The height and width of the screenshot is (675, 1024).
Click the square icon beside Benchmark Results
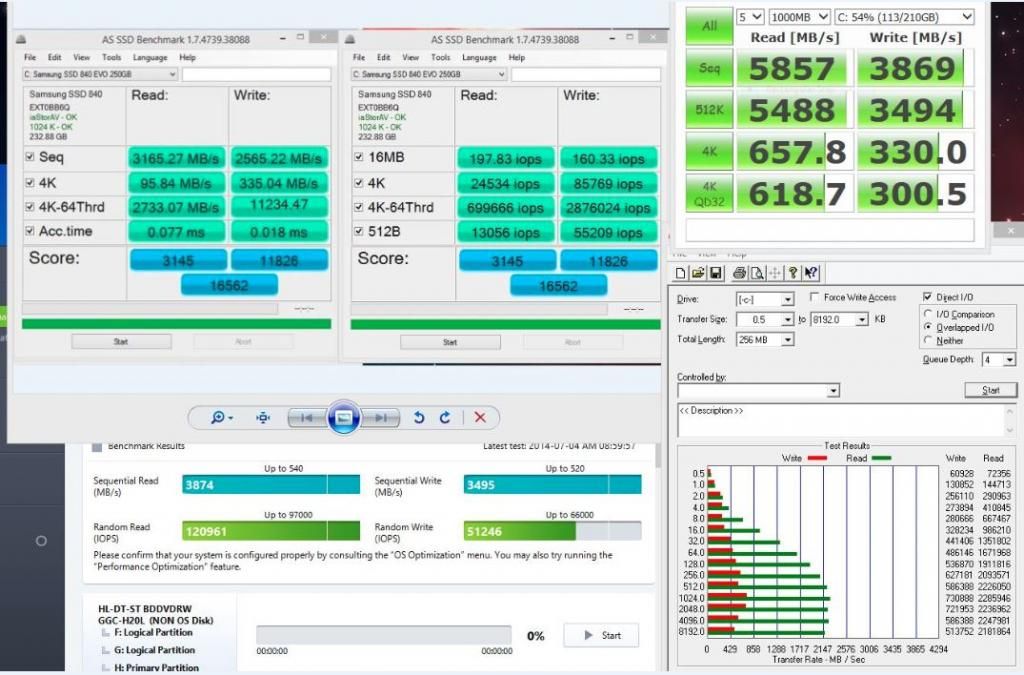point(97,447)
